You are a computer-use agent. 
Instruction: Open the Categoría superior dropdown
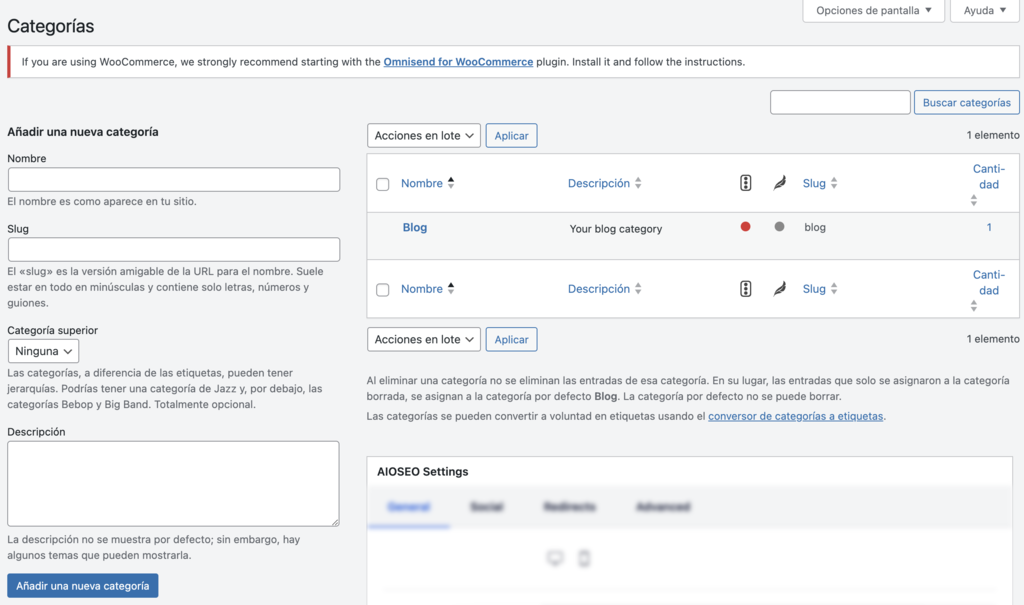coord(43,351)
